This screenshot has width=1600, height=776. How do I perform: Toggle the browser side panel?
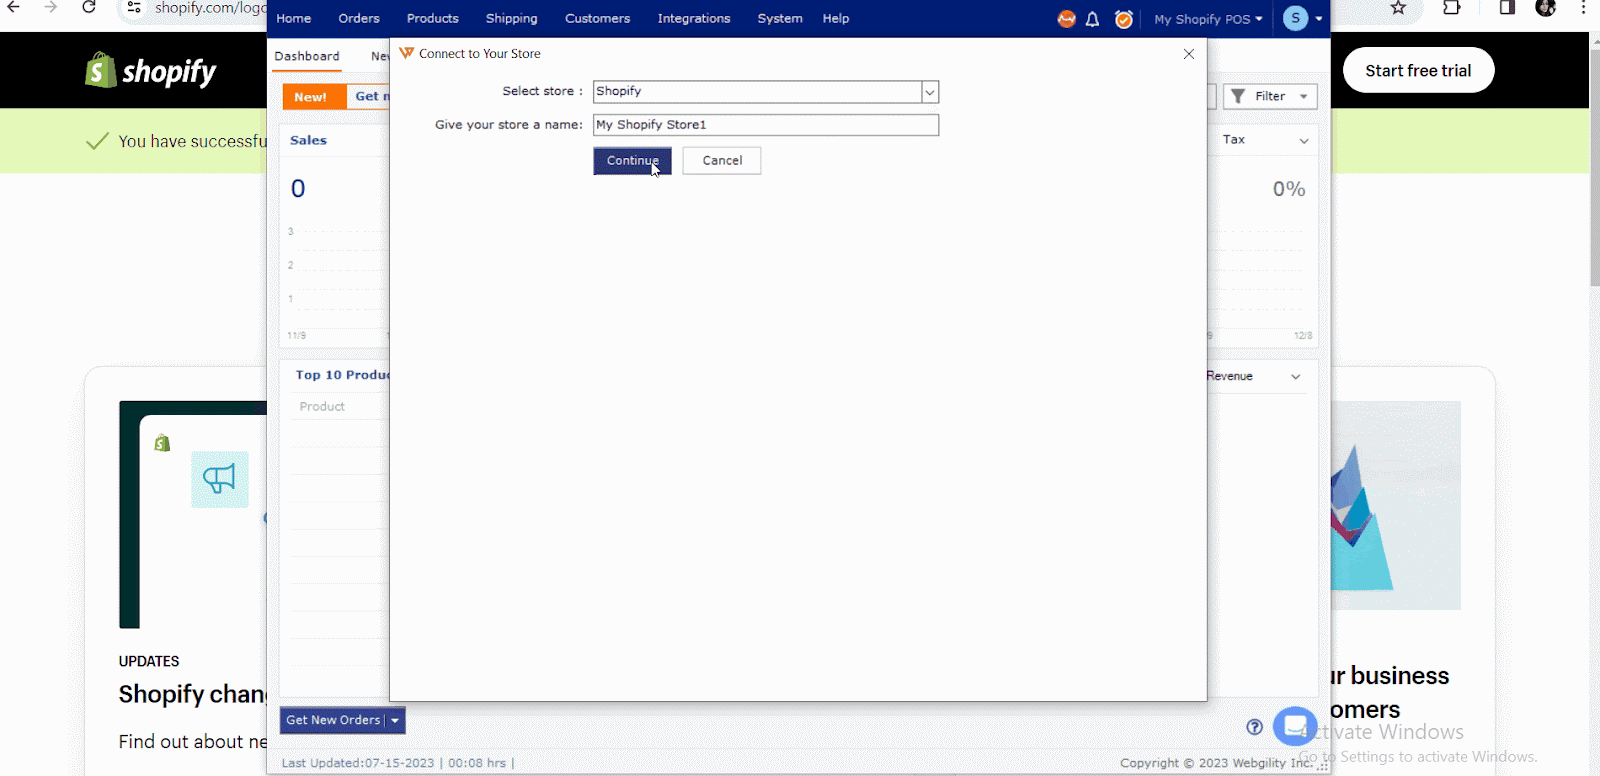pyautogui.click(x=1506, y=8)
